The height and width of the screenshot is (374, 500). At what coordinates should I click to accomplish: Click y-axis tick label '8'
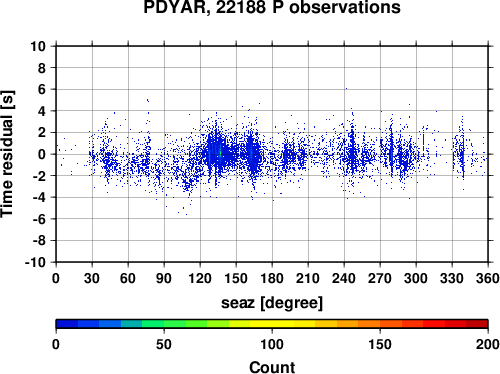tap(41, 68)
